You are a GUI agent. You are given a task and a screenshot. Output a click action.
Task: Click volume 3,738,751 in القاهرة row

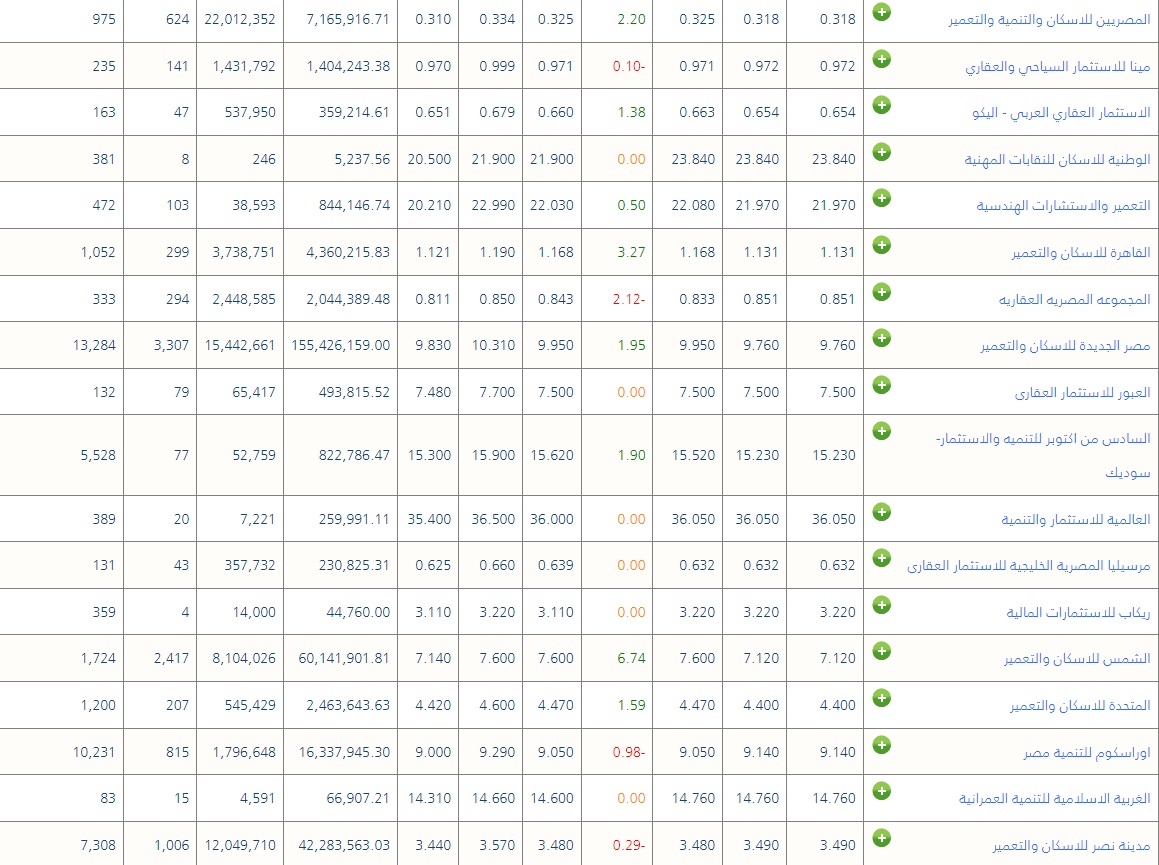pyautogui.click(x=243, y=252)
